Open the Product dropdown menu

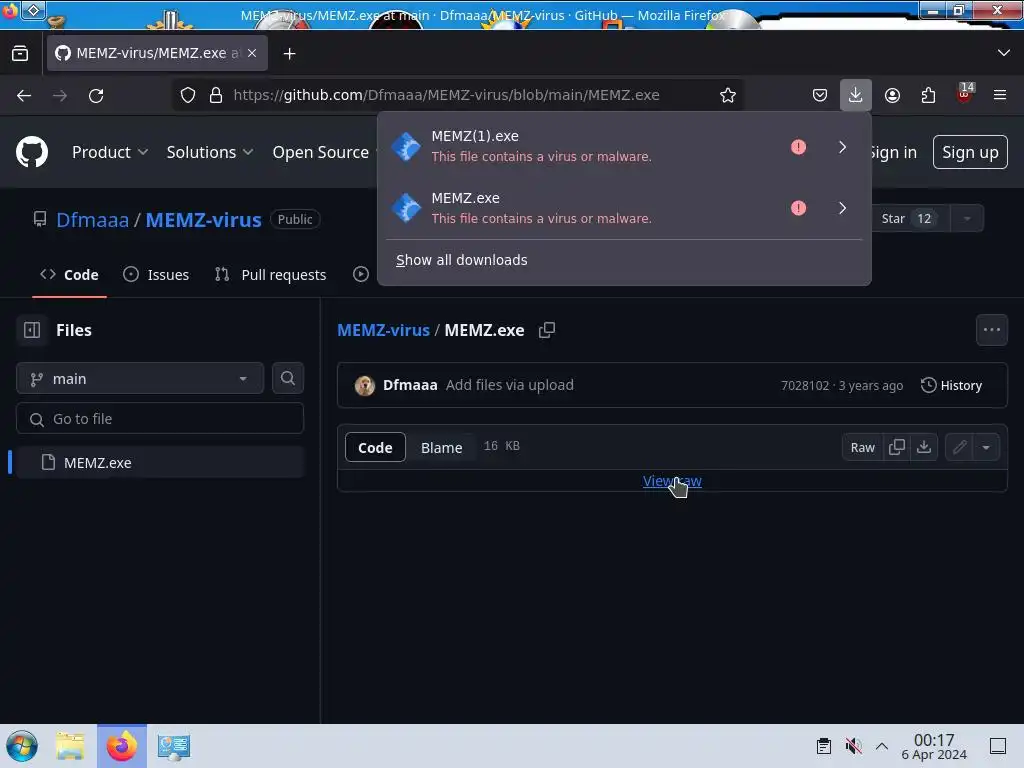[x=110, y=152]
